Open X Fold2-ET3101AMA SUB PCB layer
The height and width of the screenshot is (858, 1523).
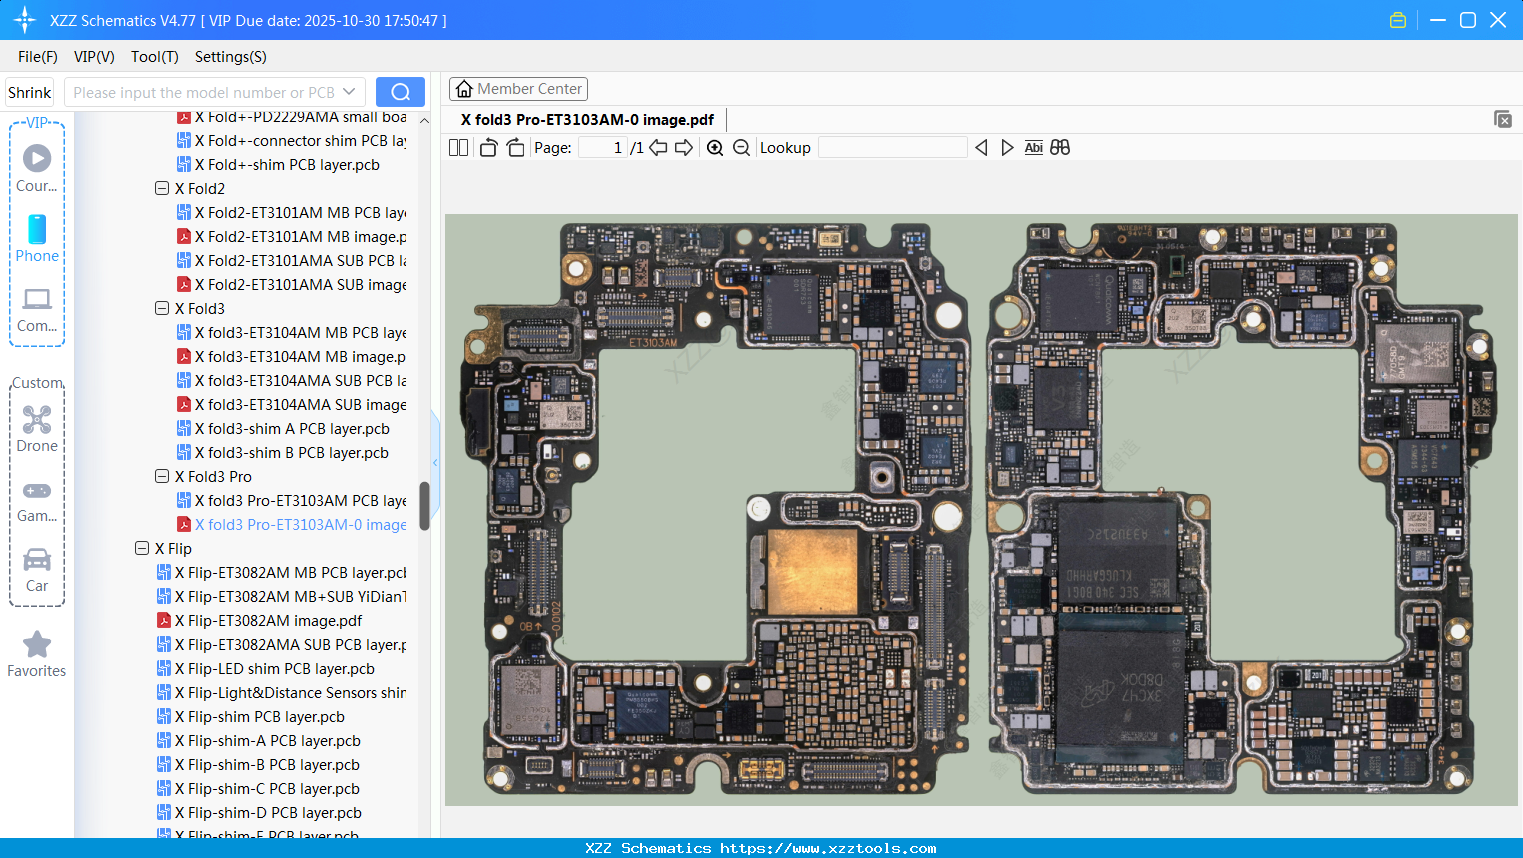tap(292, 260)
